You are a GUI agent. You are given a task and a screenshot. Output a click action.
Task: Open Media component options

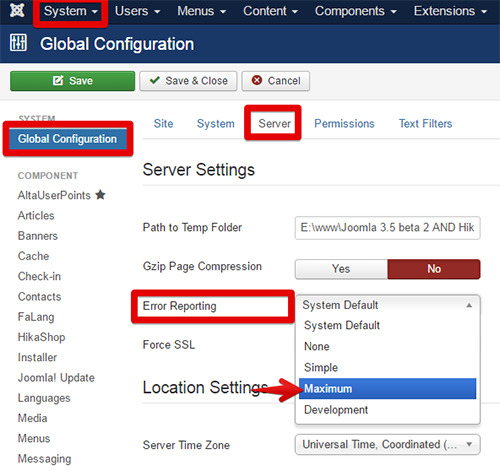pyautogui.click(x=32, y=418)
